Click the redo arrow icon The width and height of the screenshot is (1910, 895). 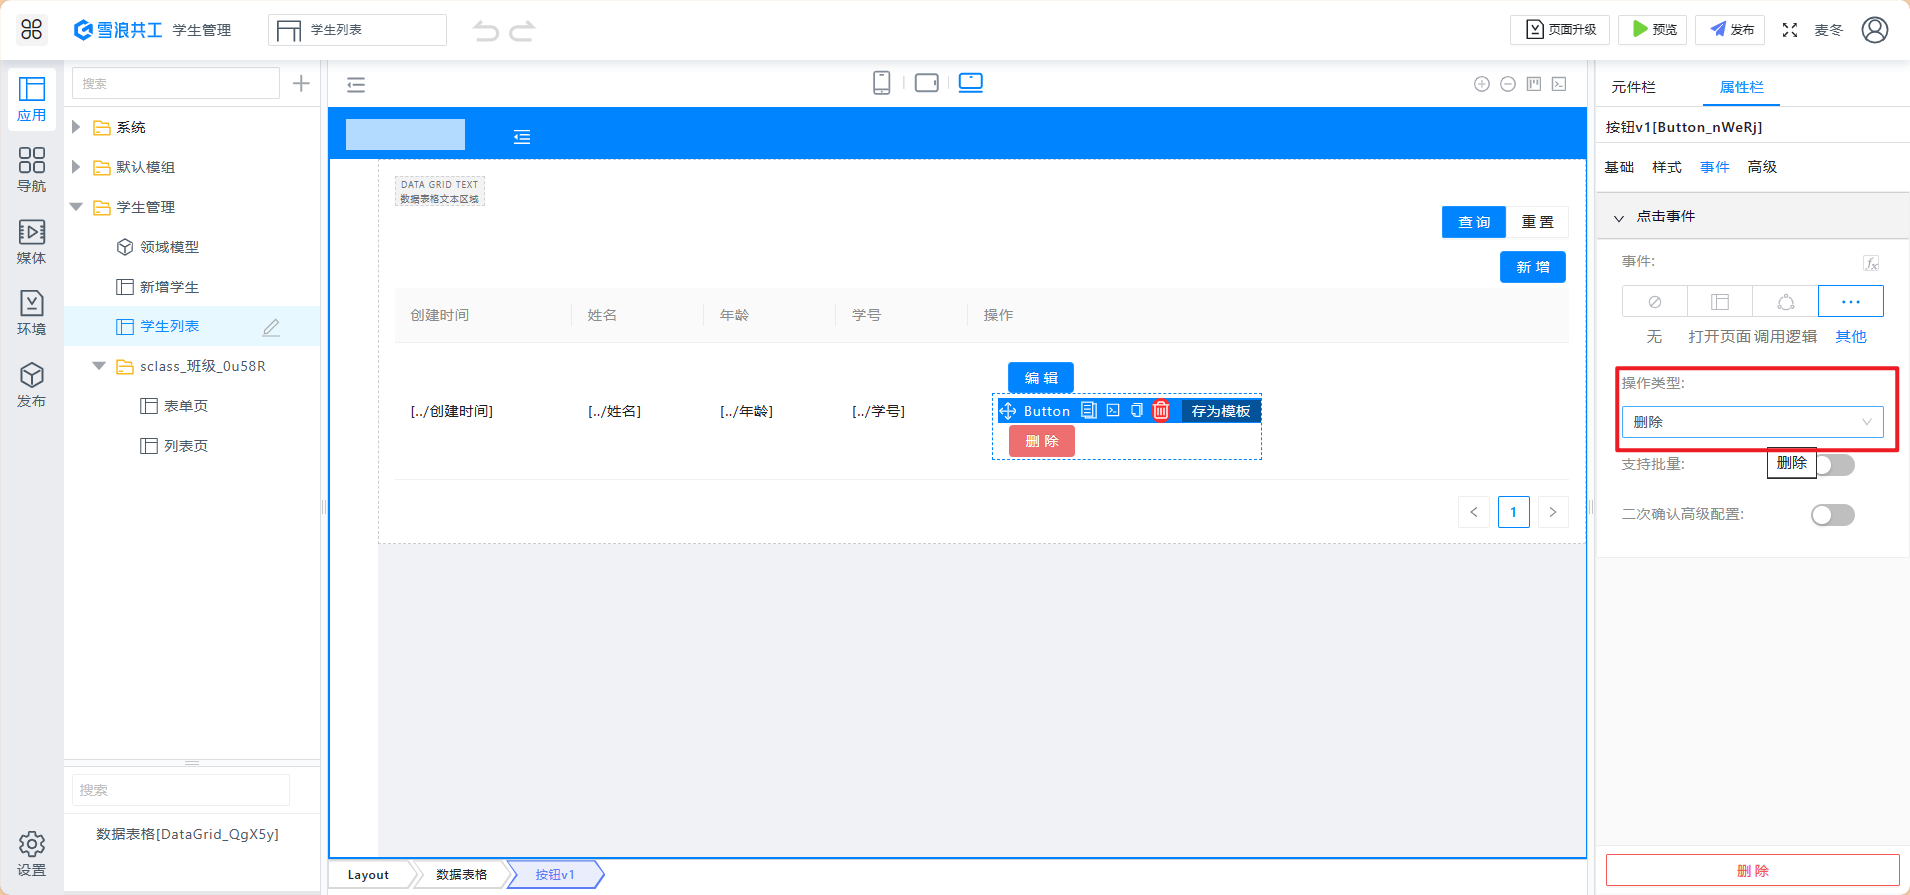click(x=522, y=31)
